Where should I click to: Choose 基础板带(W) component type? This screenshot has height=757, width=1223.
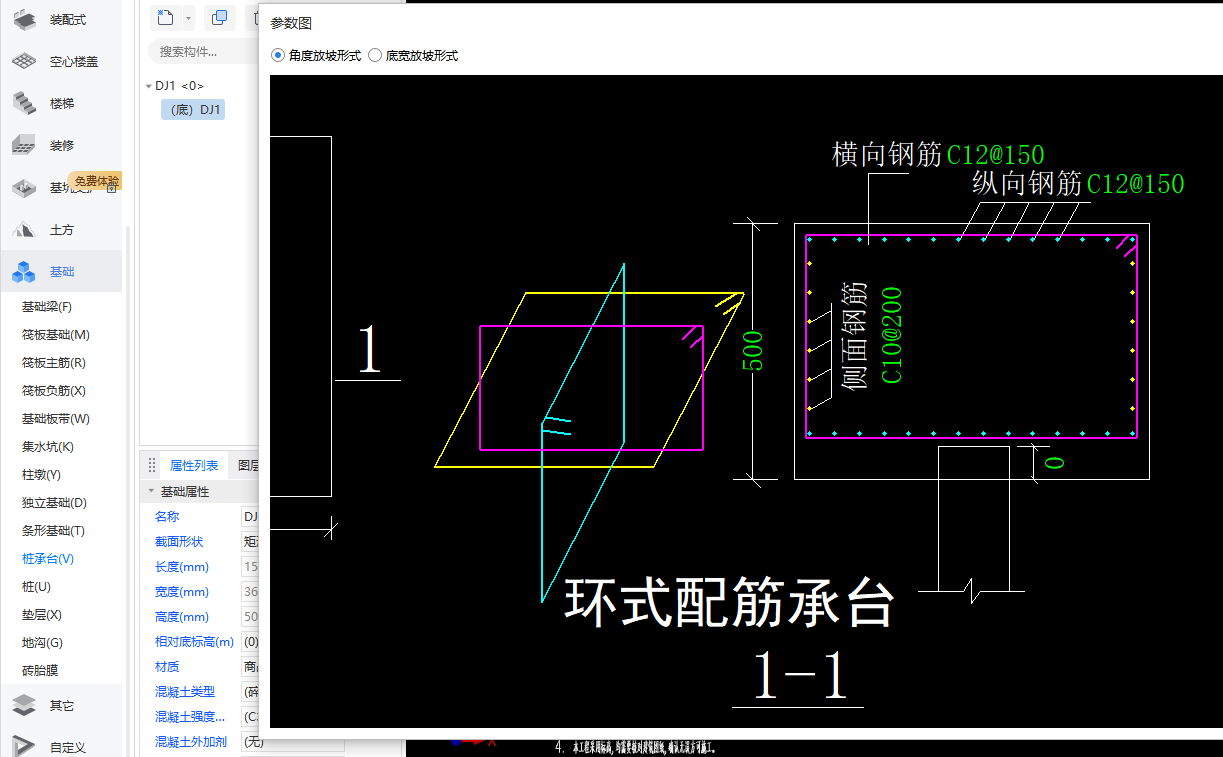point(56,419)
